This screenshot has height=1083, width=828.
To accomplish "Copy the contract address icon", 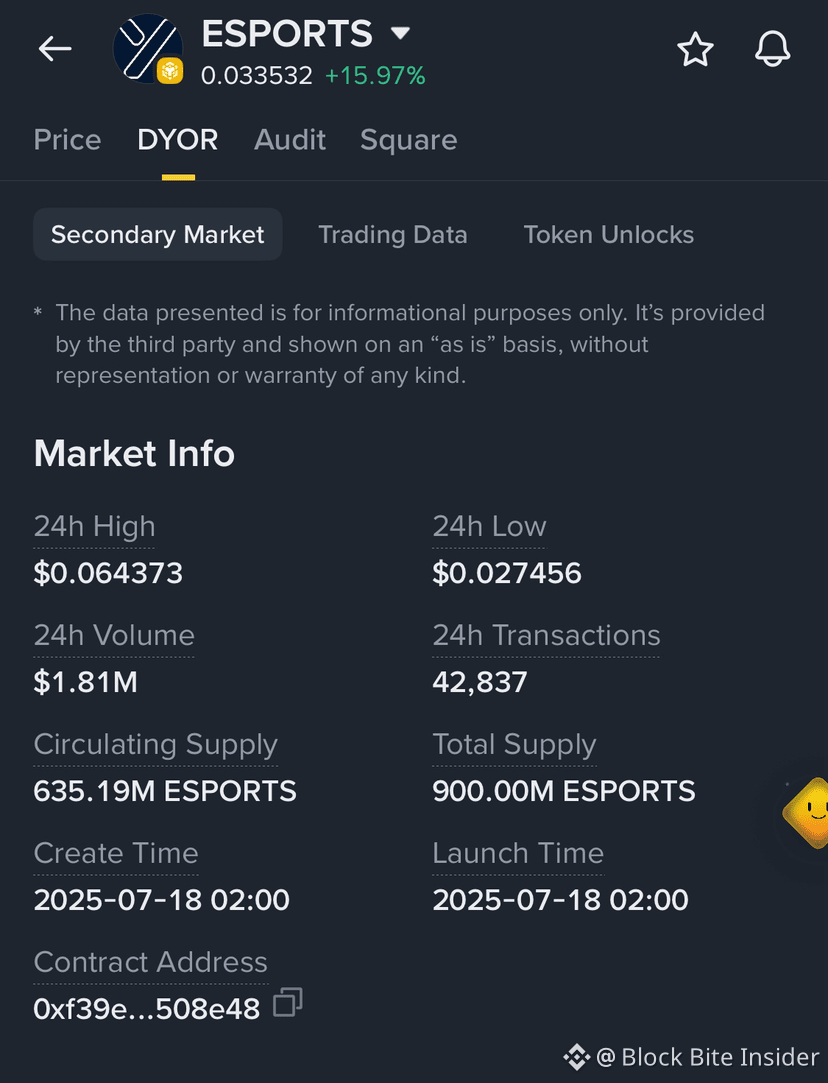I will tap(288, 1002).
